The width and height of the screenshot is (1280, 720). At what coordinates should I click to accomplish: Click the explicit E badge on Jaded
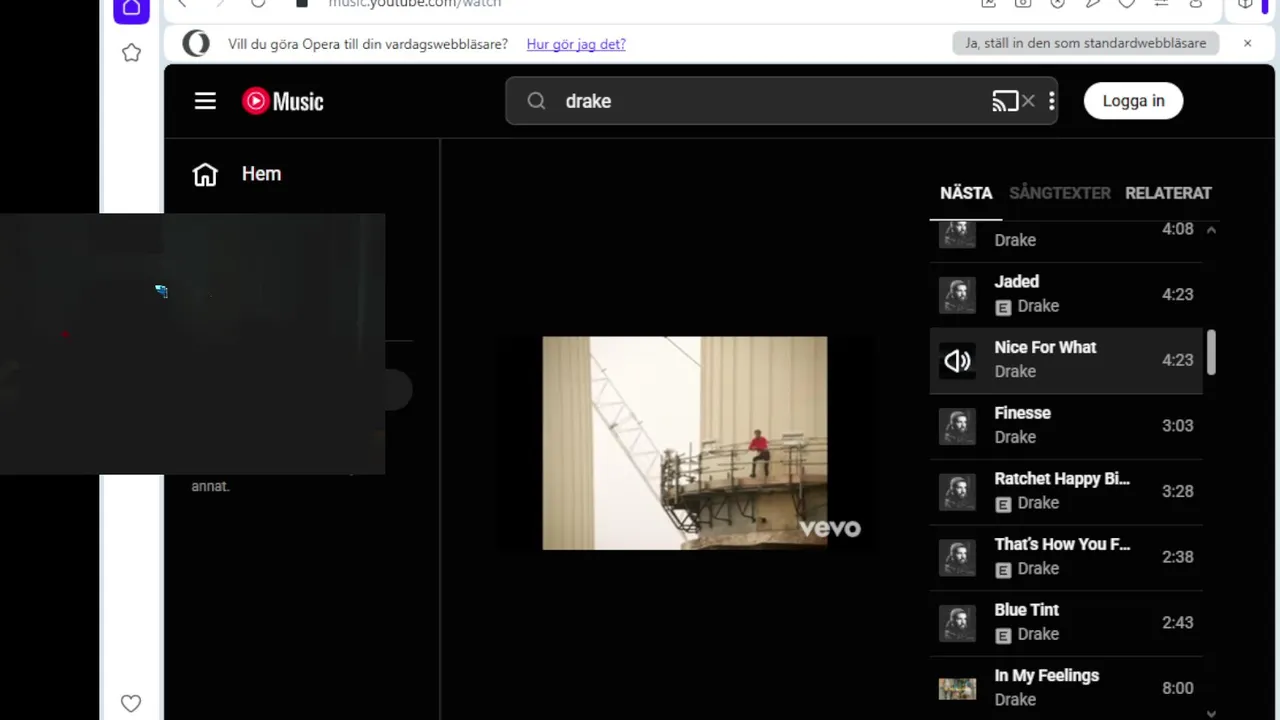[x=1003, y=307]
